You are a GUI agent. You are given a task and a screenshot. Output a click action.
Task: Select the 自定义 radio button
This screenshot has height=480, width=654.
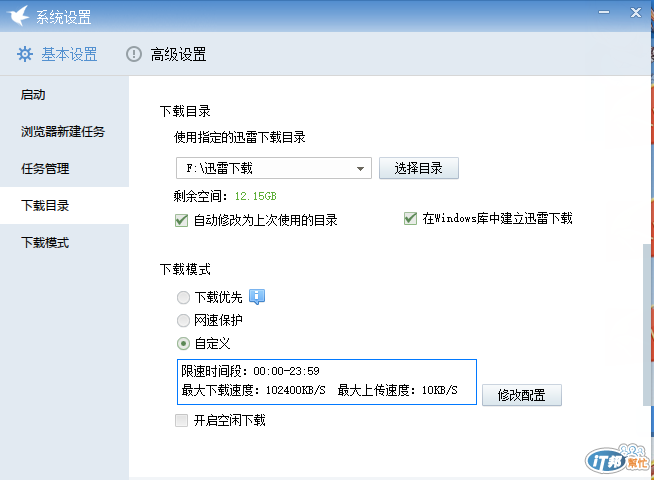(183, 344)
